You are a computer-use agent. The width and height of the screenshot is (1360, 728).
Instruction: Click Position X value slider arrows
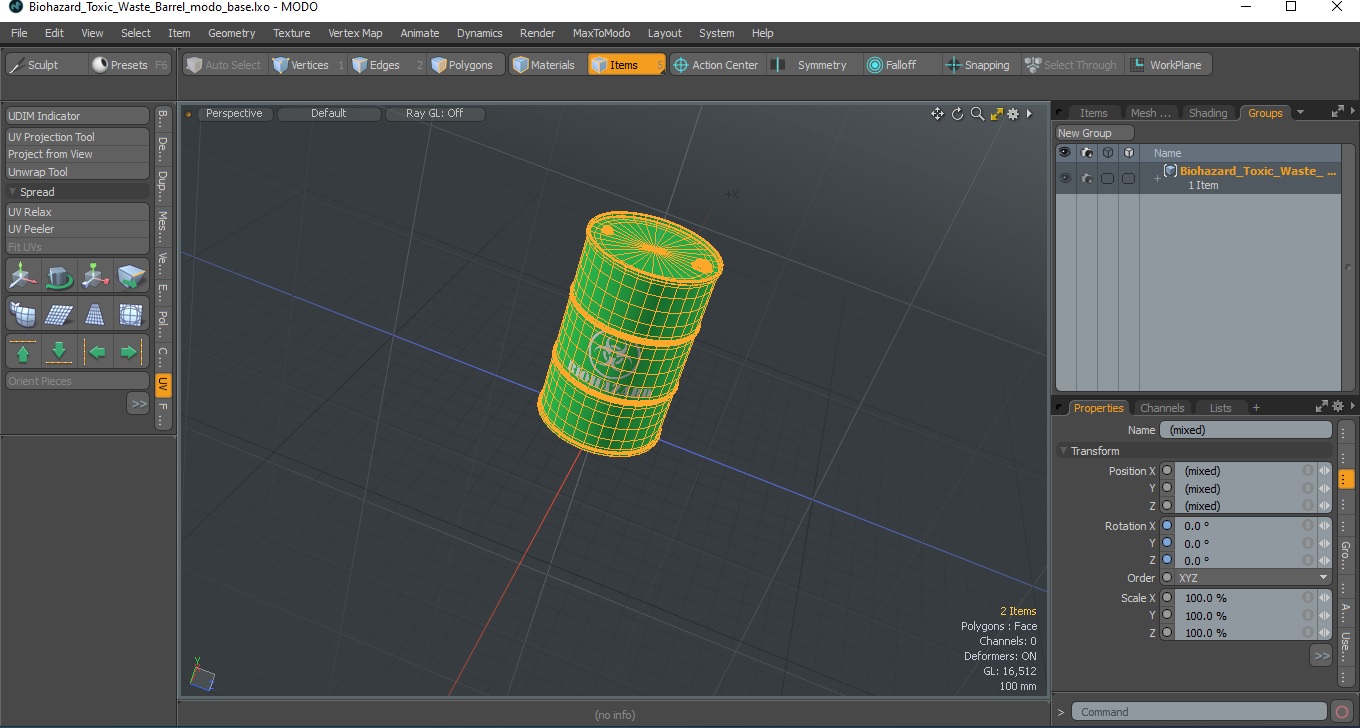point(1324,471)
